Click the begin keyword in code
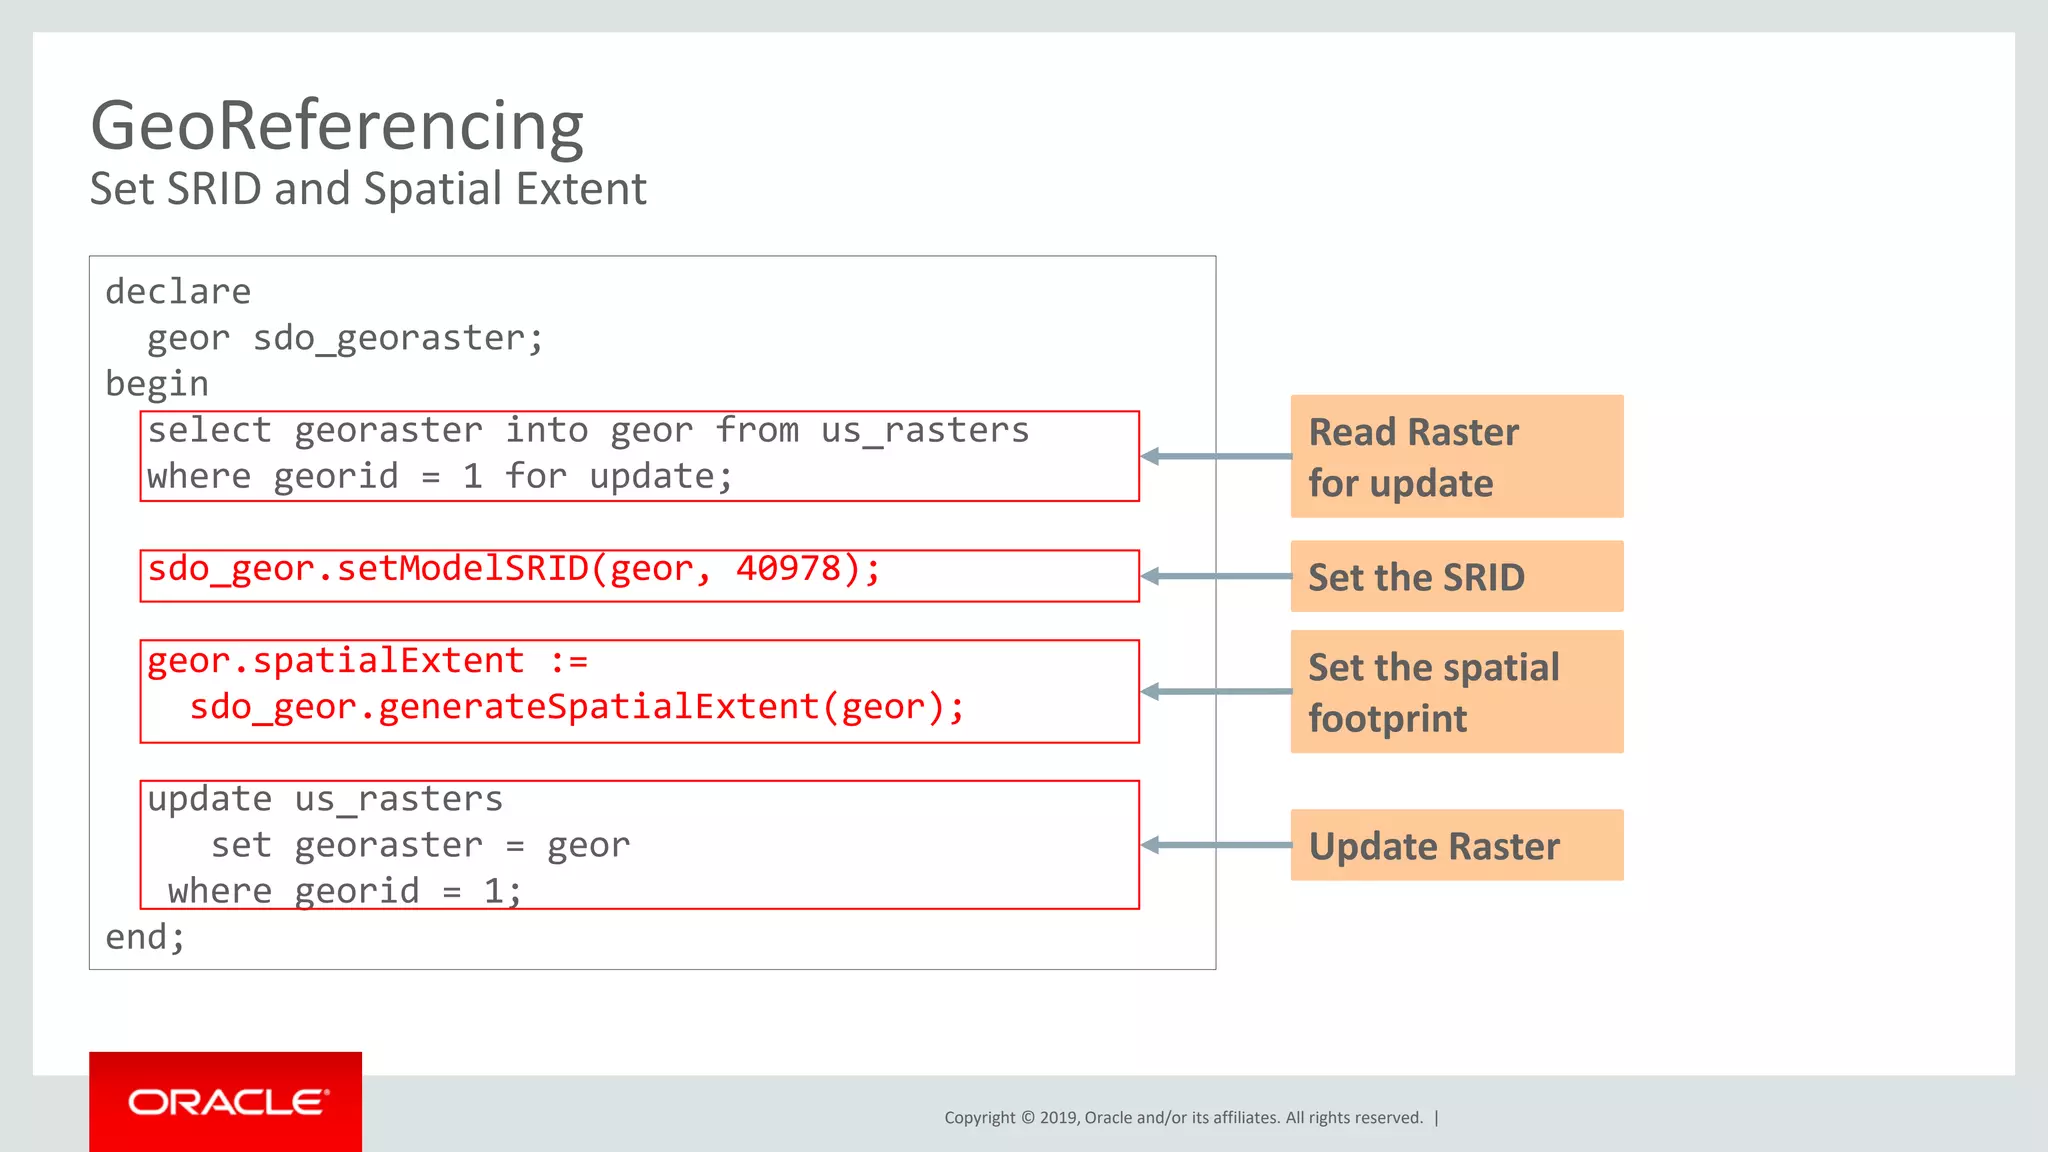Viewport: 2048px width, 1152px height. click(x=157, y=384)
